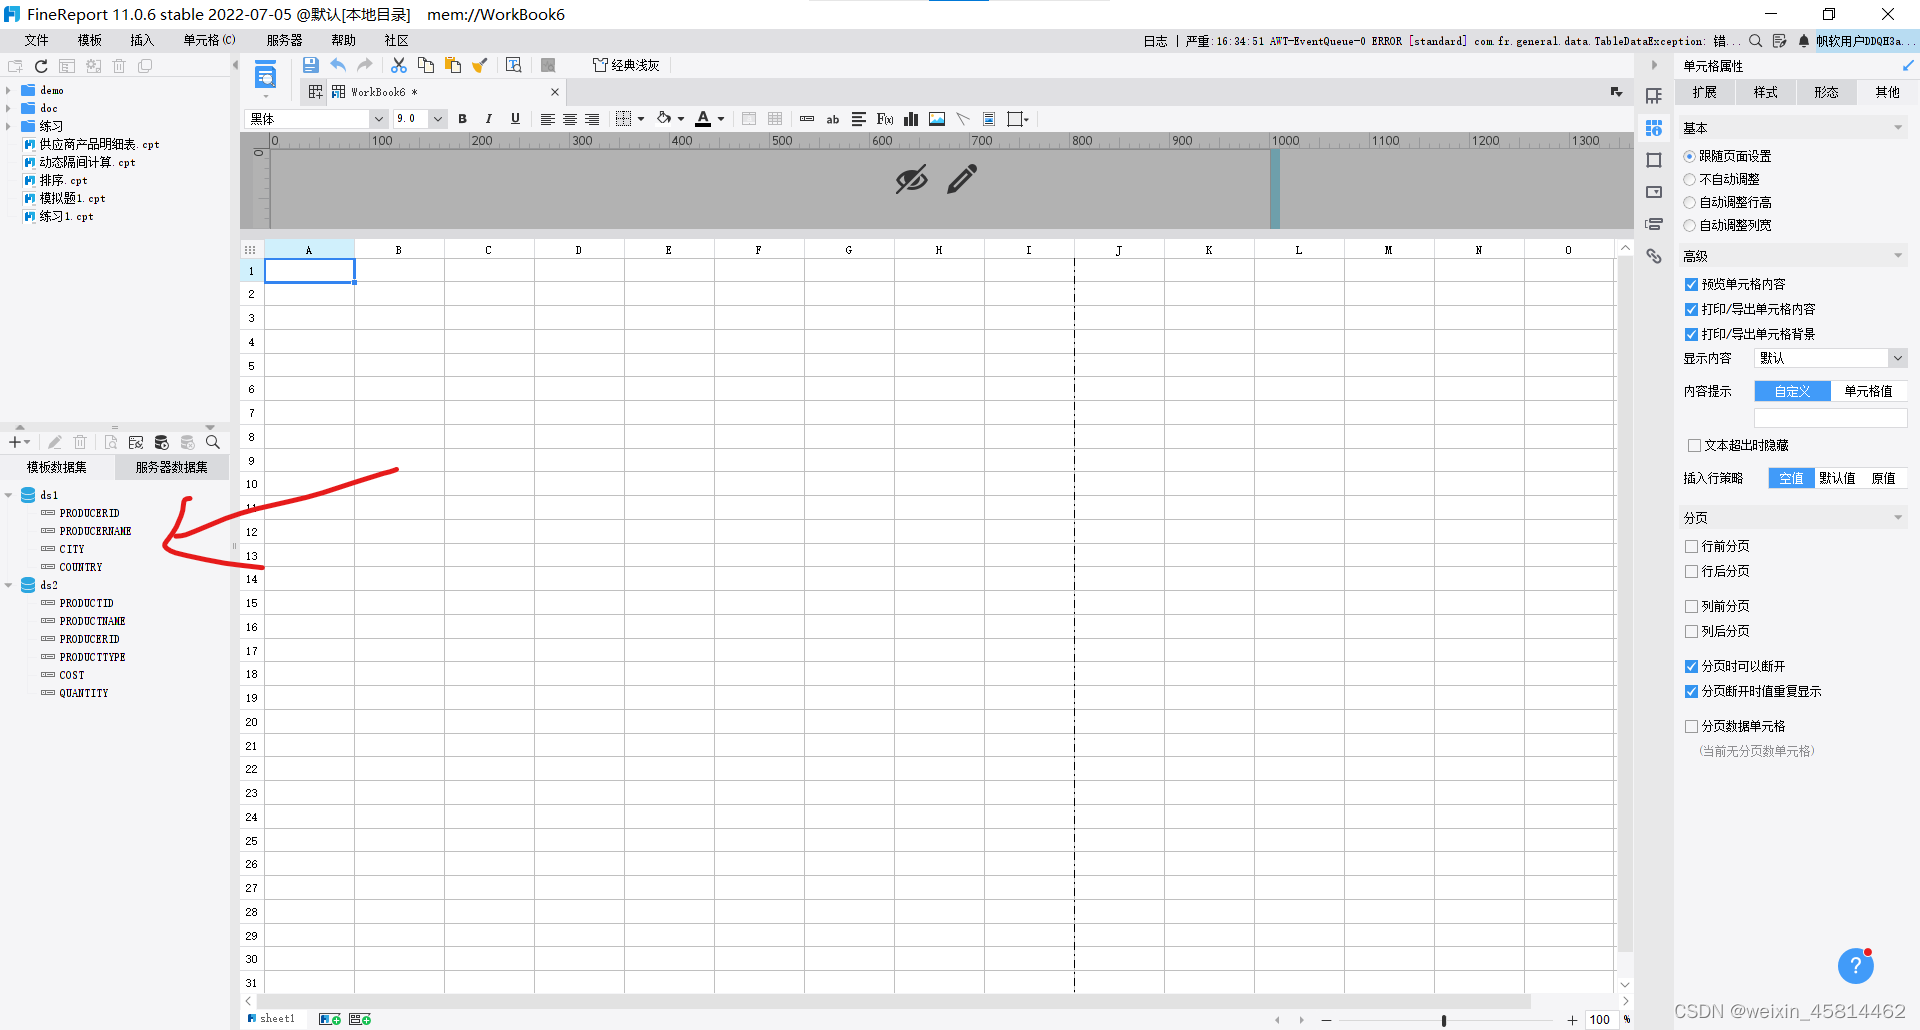The height and width of the screenshot is (1030, 1920).
Task: Open the 插入 menu
Action: coord(142,40)
